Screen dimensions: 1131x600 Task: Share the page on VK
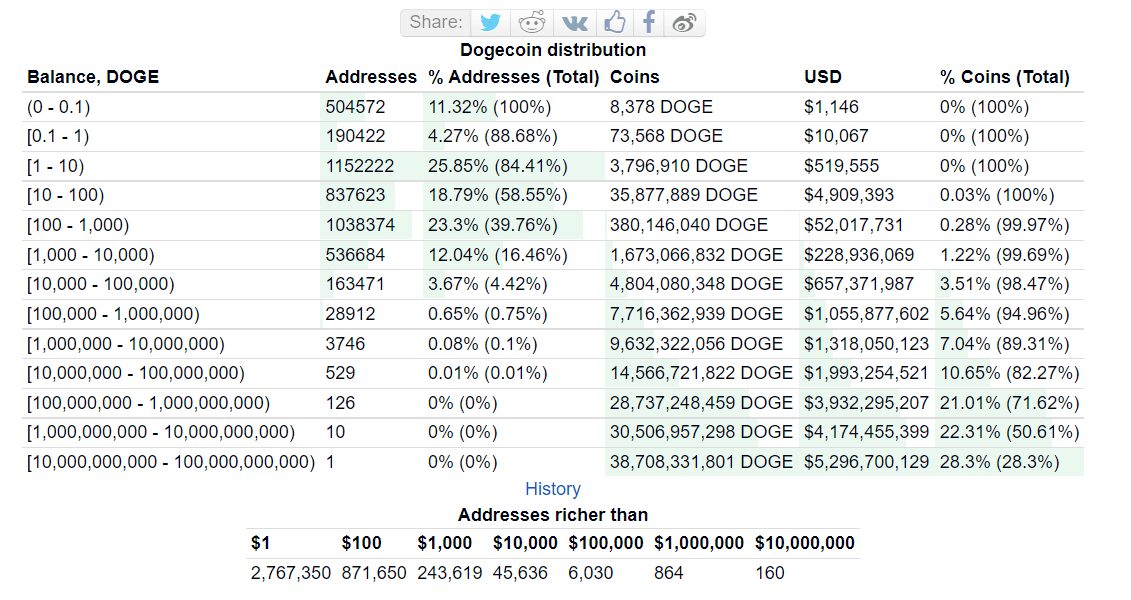pyautogui.click(x=573, y=22)
